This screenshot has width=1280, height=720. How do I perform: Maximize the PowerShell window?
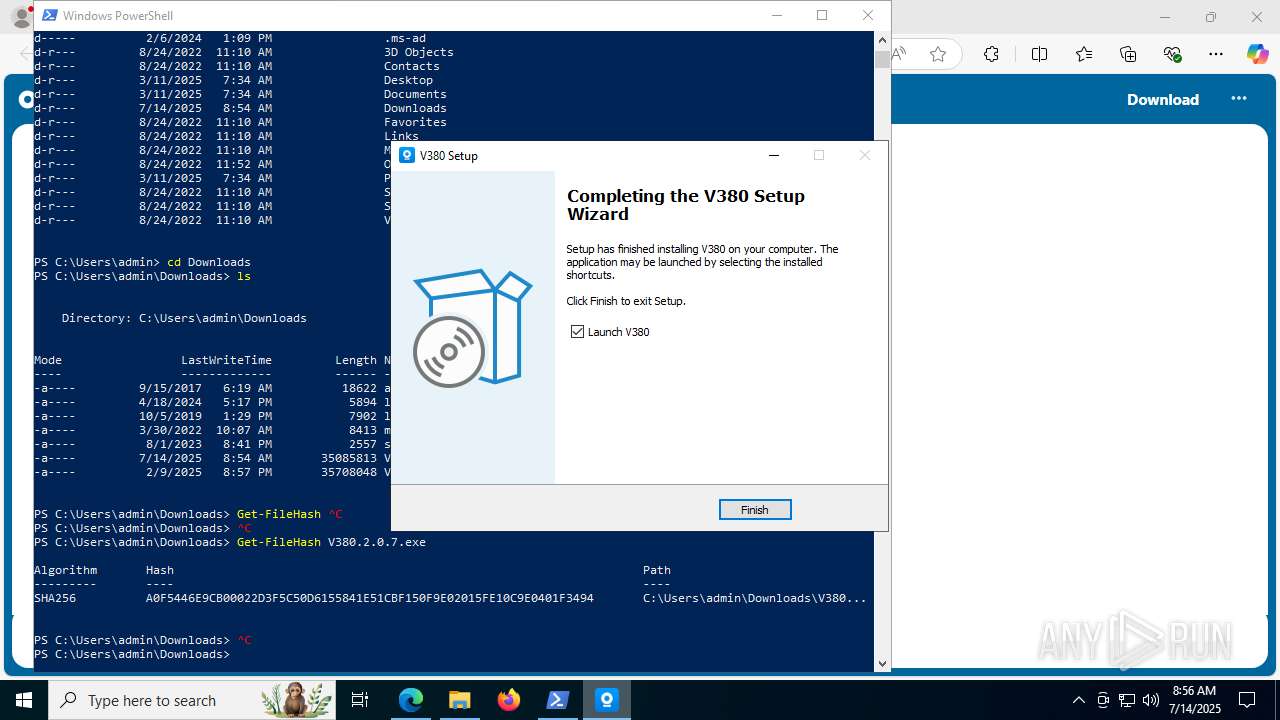822,15
